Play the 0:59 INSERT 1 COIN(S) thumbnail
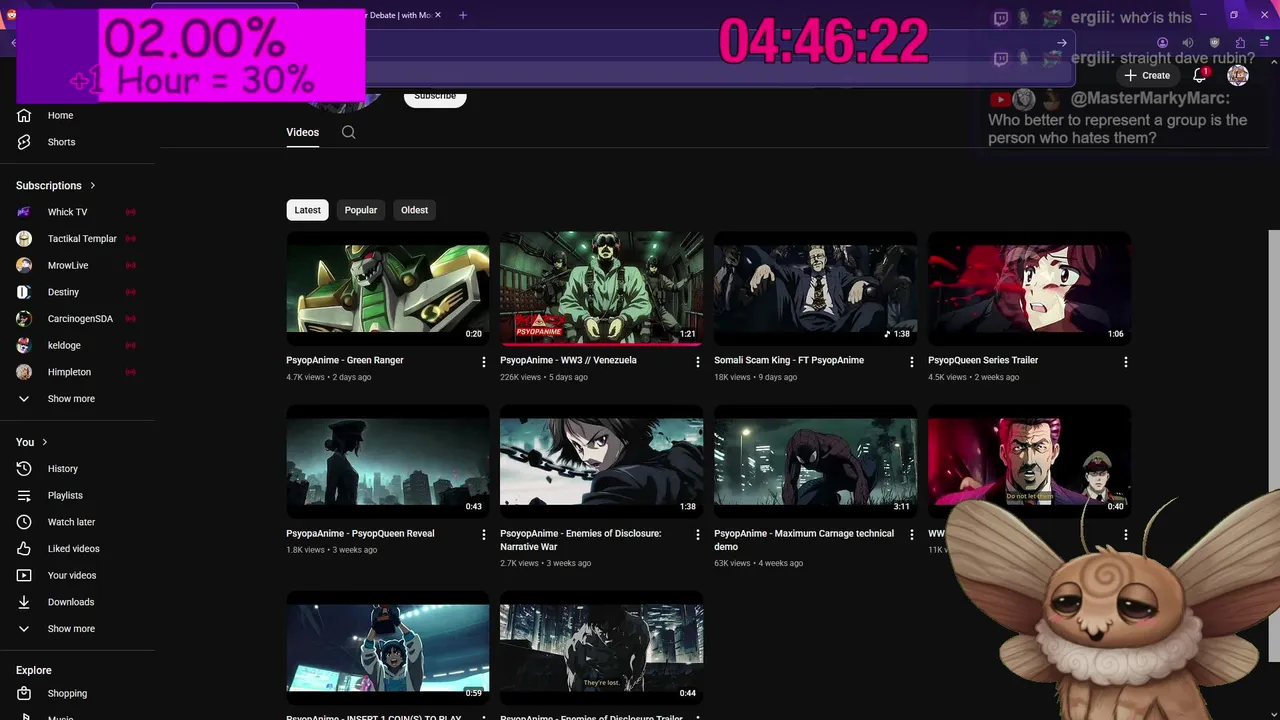The height and width of the screenshot is (720, 1280). click(x=388, y=647)
